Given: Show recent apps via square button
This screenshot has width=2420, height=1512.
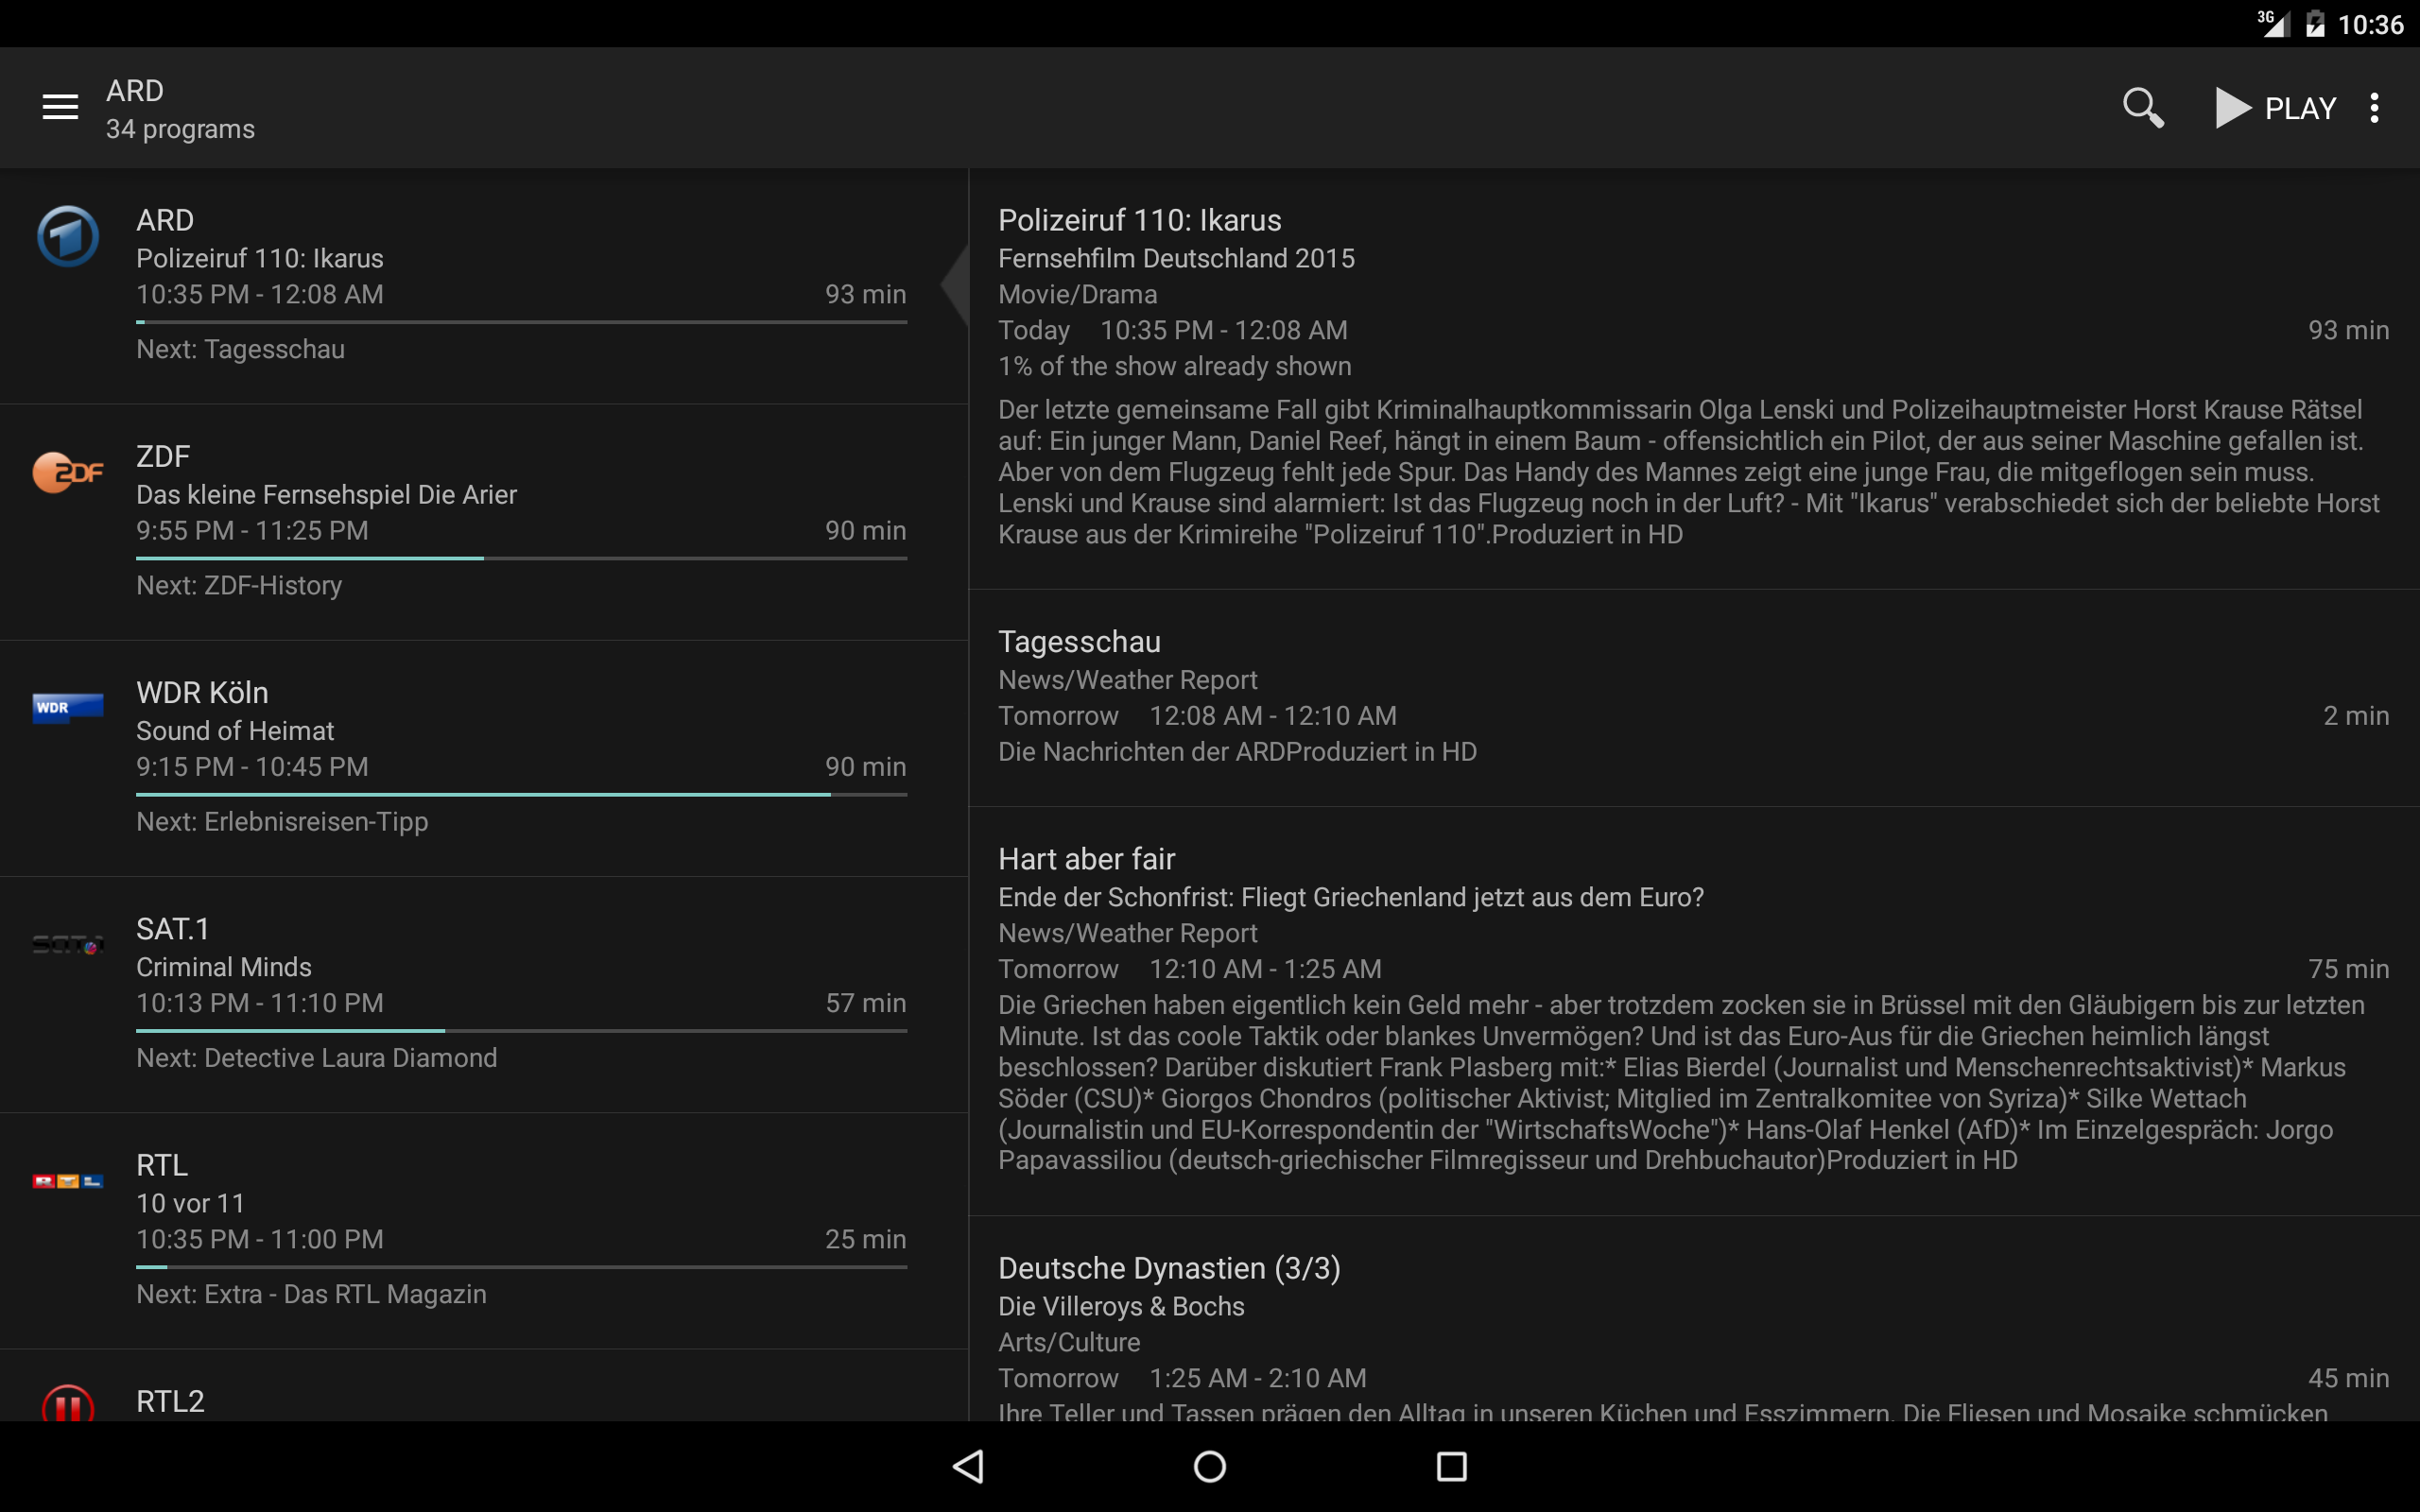Looking at the screenshot, I should pos(1452,1466).
